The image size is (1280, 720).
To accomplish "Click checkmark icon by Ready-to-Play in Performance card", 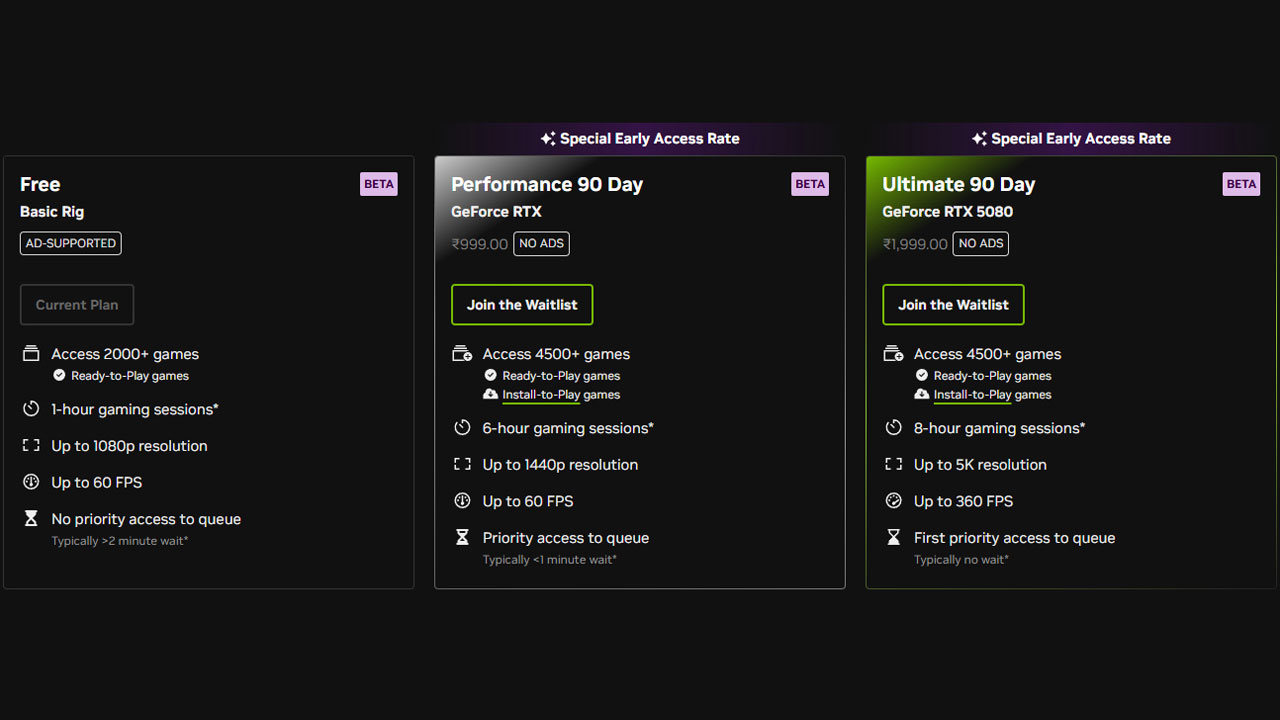I will 490,376.
